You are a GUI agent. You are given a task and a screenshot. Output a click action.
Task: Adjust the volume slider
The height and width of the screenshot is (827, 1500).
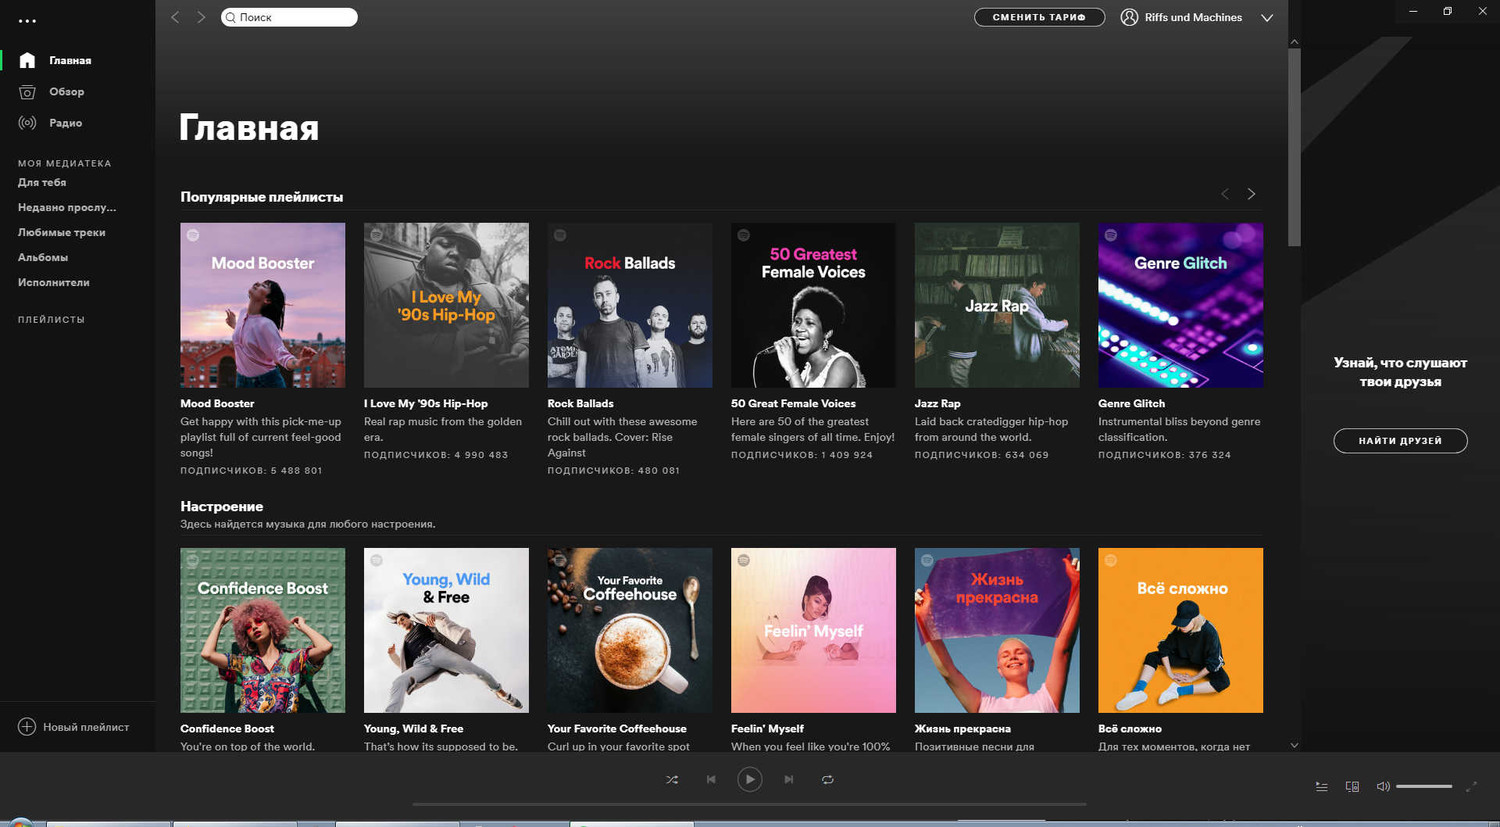pos(1424,787)
